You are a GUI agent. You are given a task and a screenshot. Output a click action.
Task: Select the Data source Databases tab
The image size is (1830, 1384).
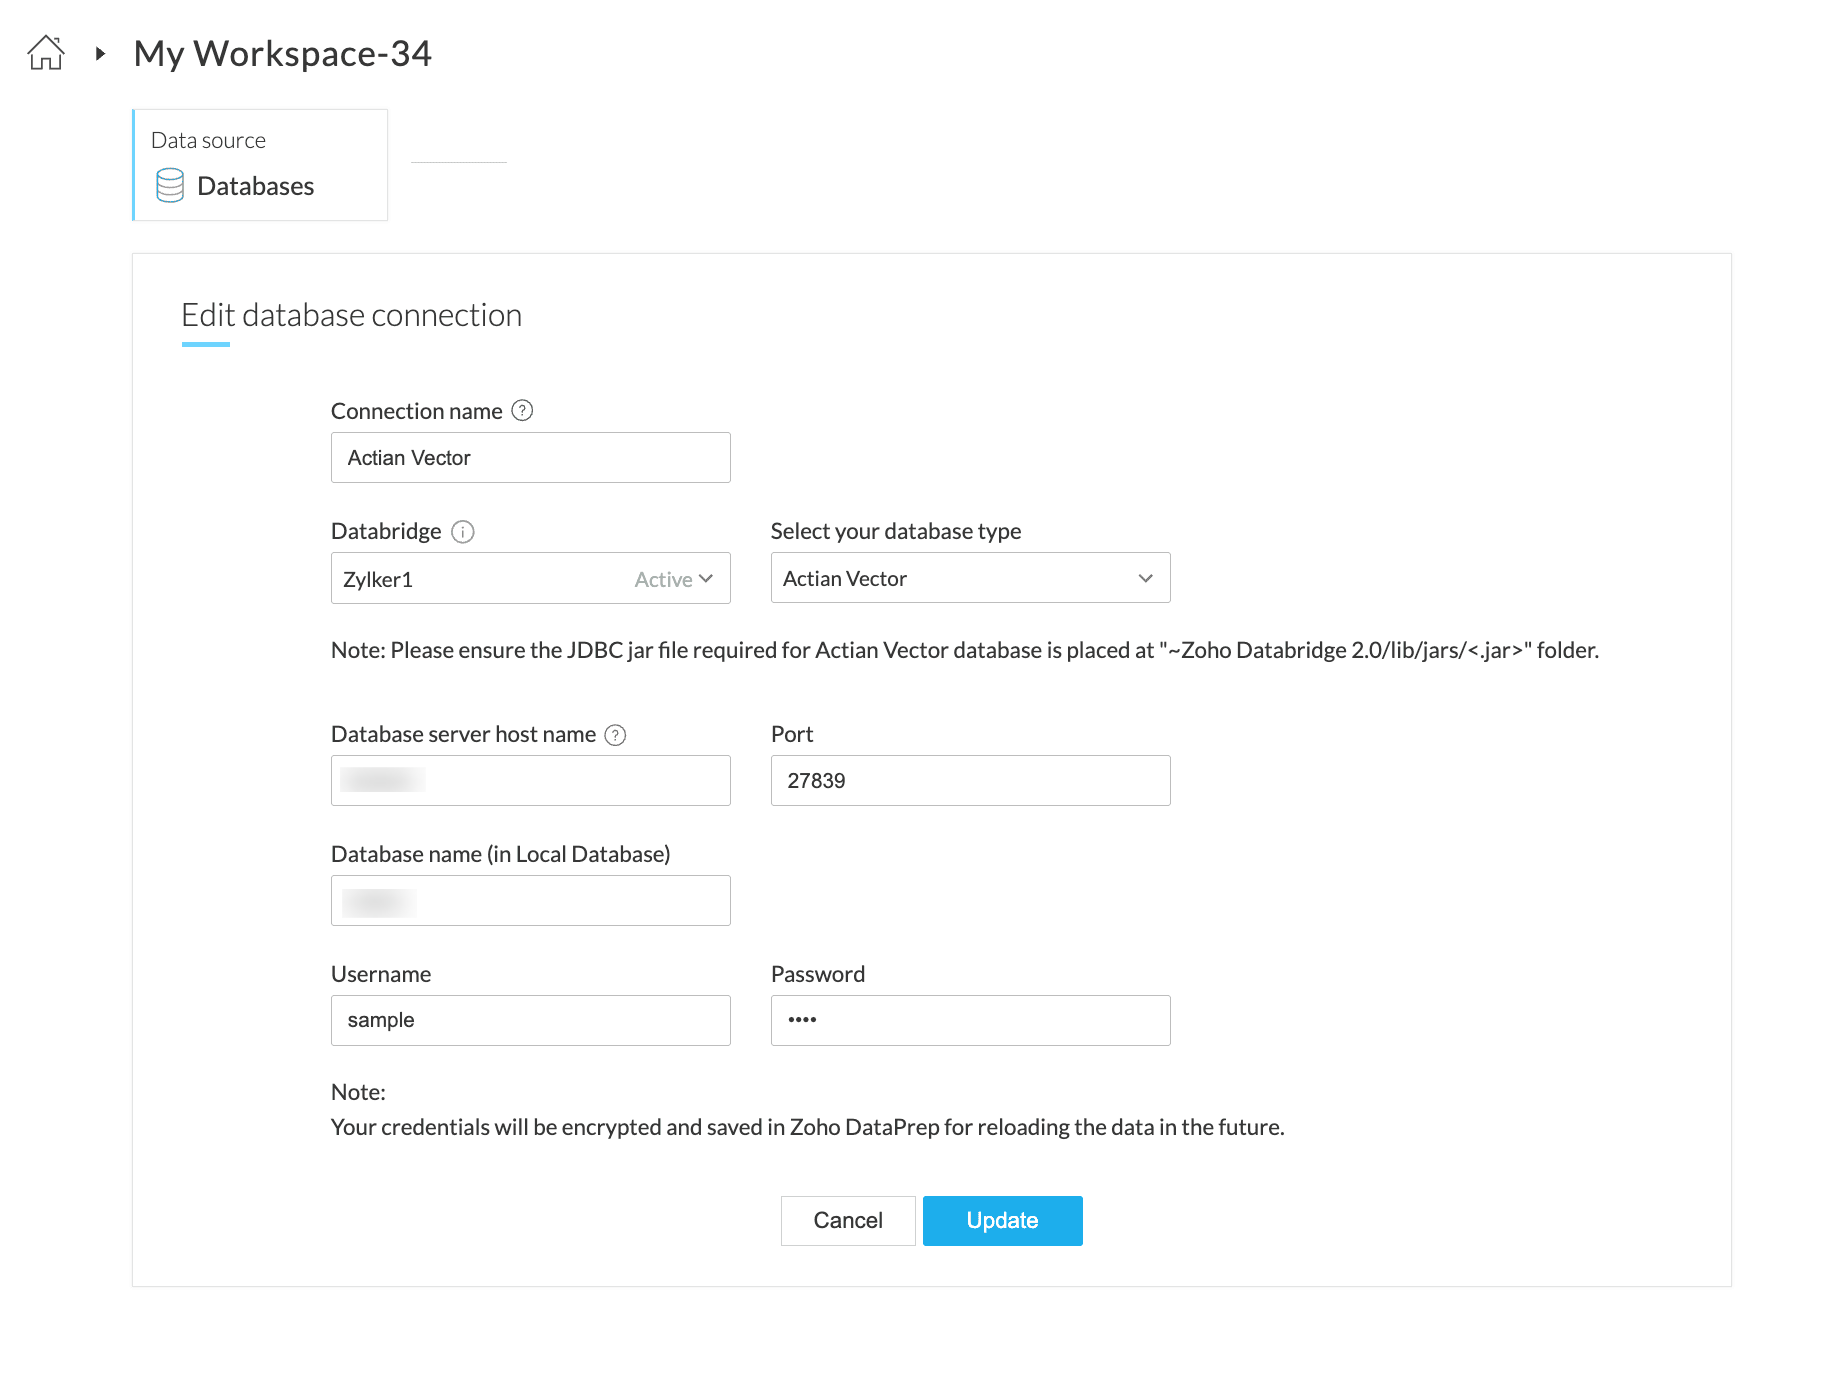click(x=260, y=165)
